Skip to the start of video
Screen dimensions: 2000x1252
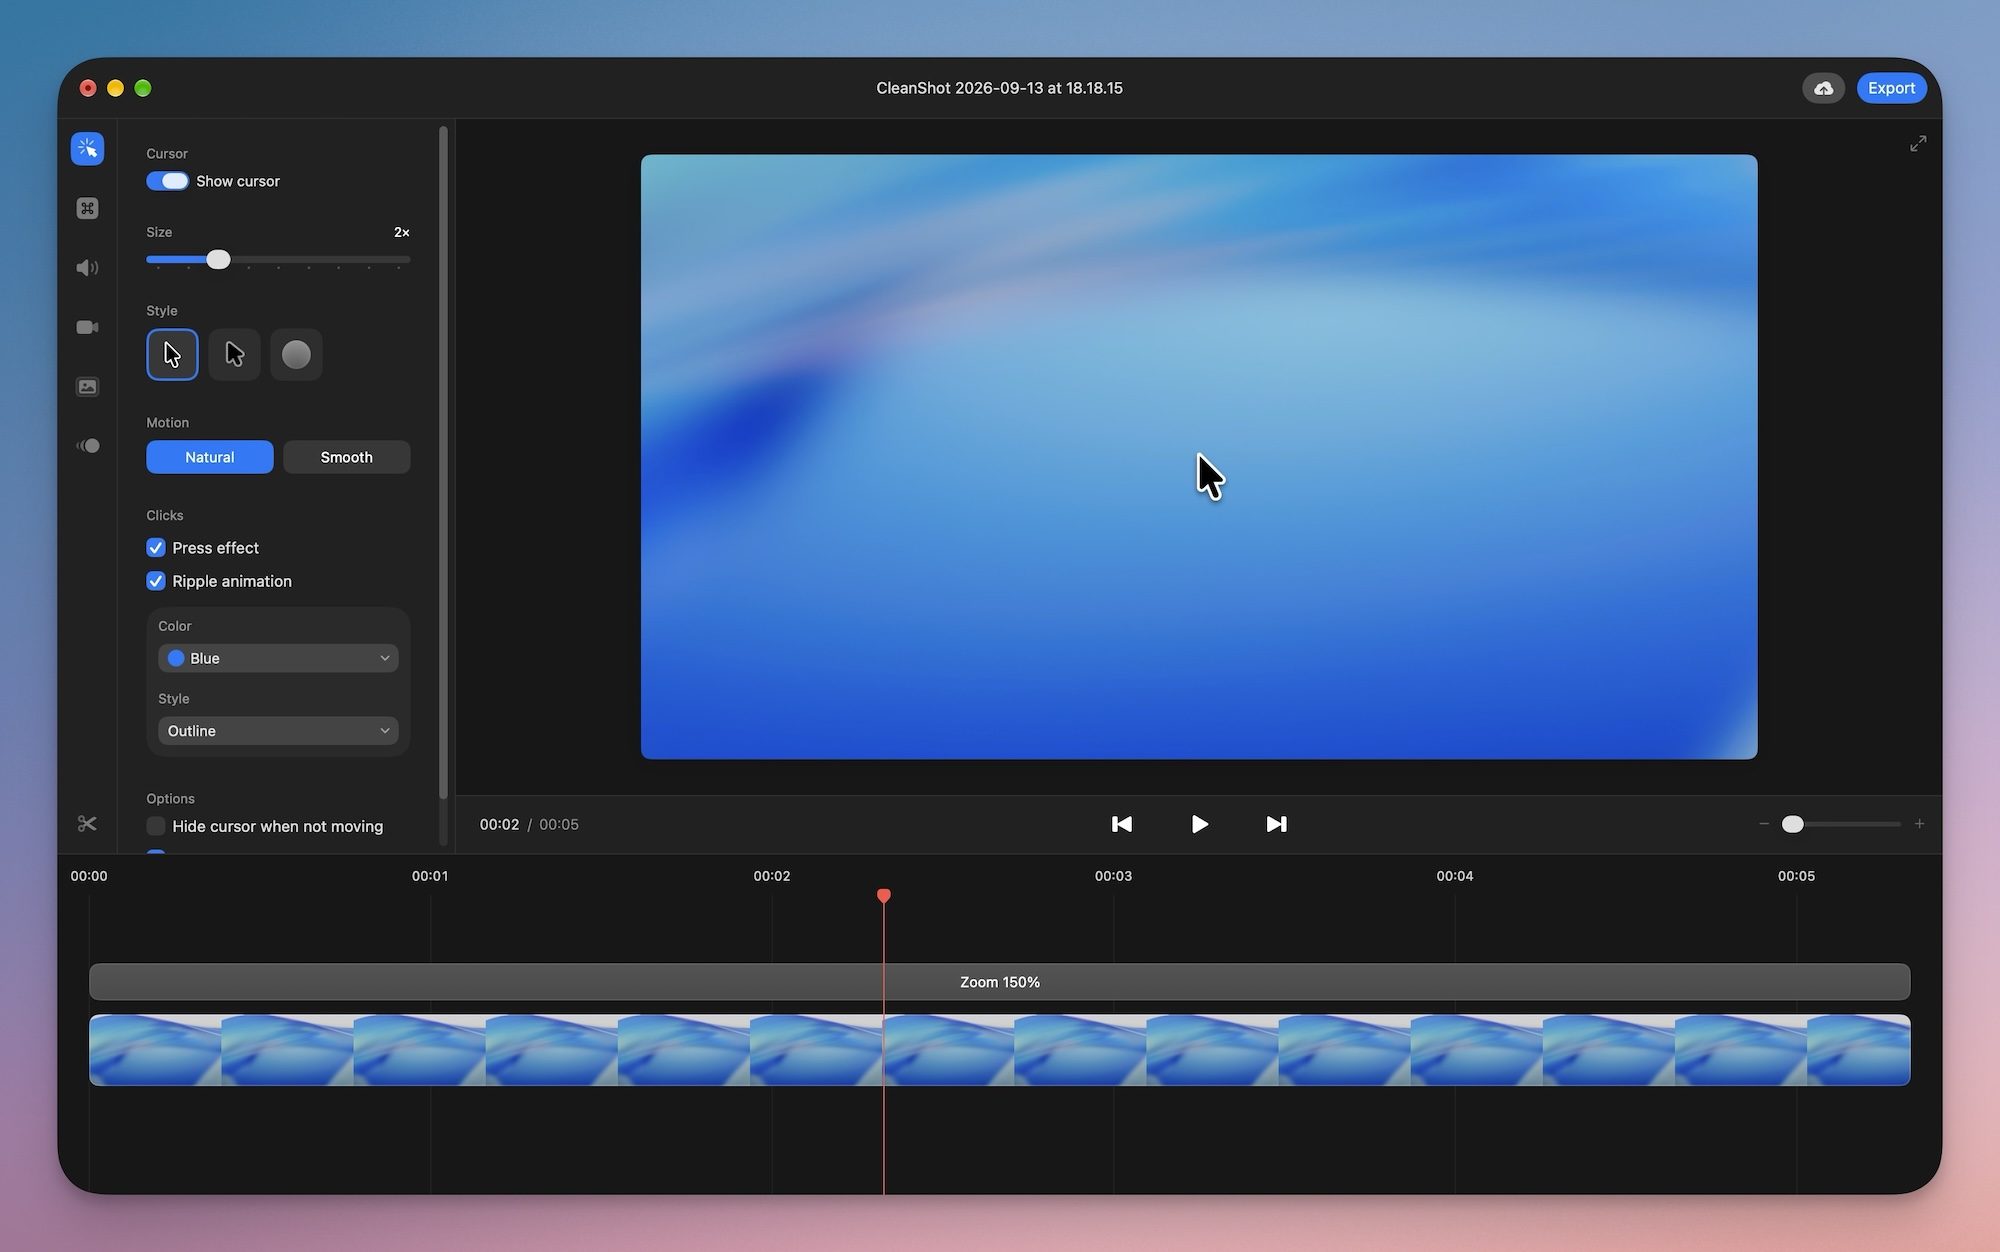tap(1122, 824)
